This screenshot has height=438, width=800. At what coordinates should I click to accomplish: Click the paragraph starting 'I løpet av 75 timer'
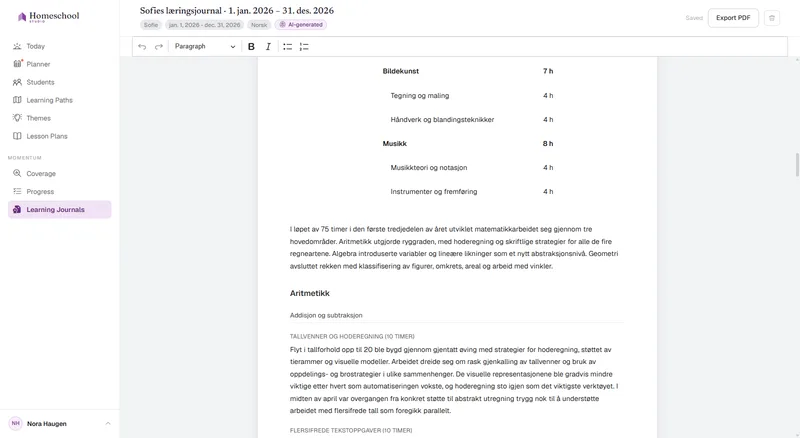(x=454, y=248)
